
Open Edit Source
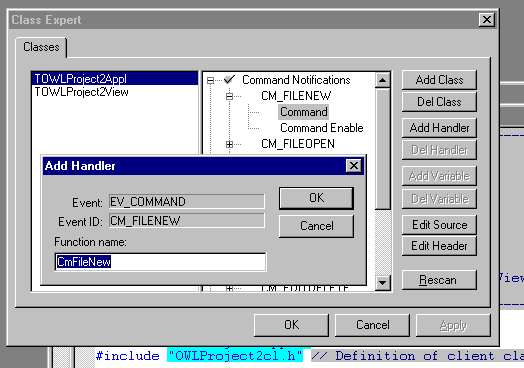pyautogui.click(x=439, y=225)
